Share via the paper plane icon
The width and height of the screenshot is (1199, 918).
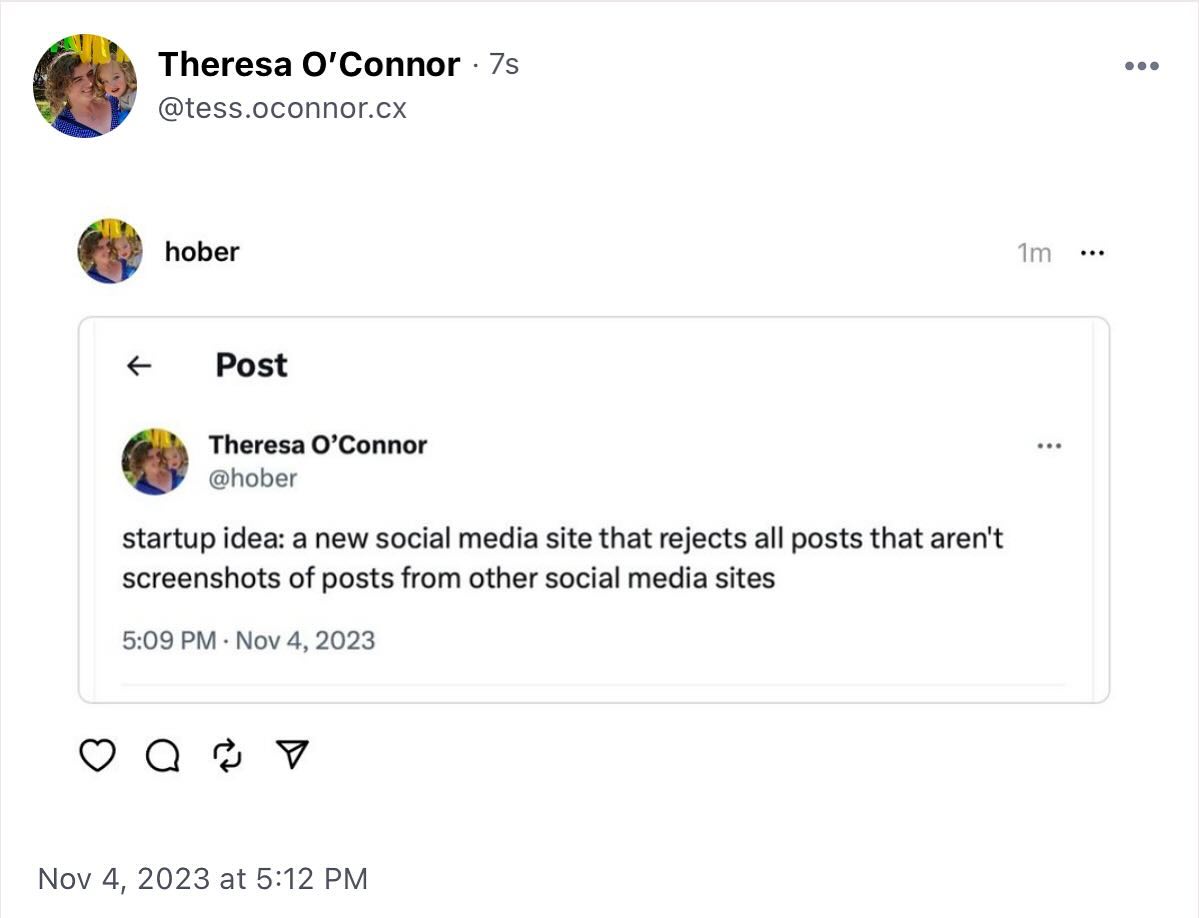coord(291,755)
